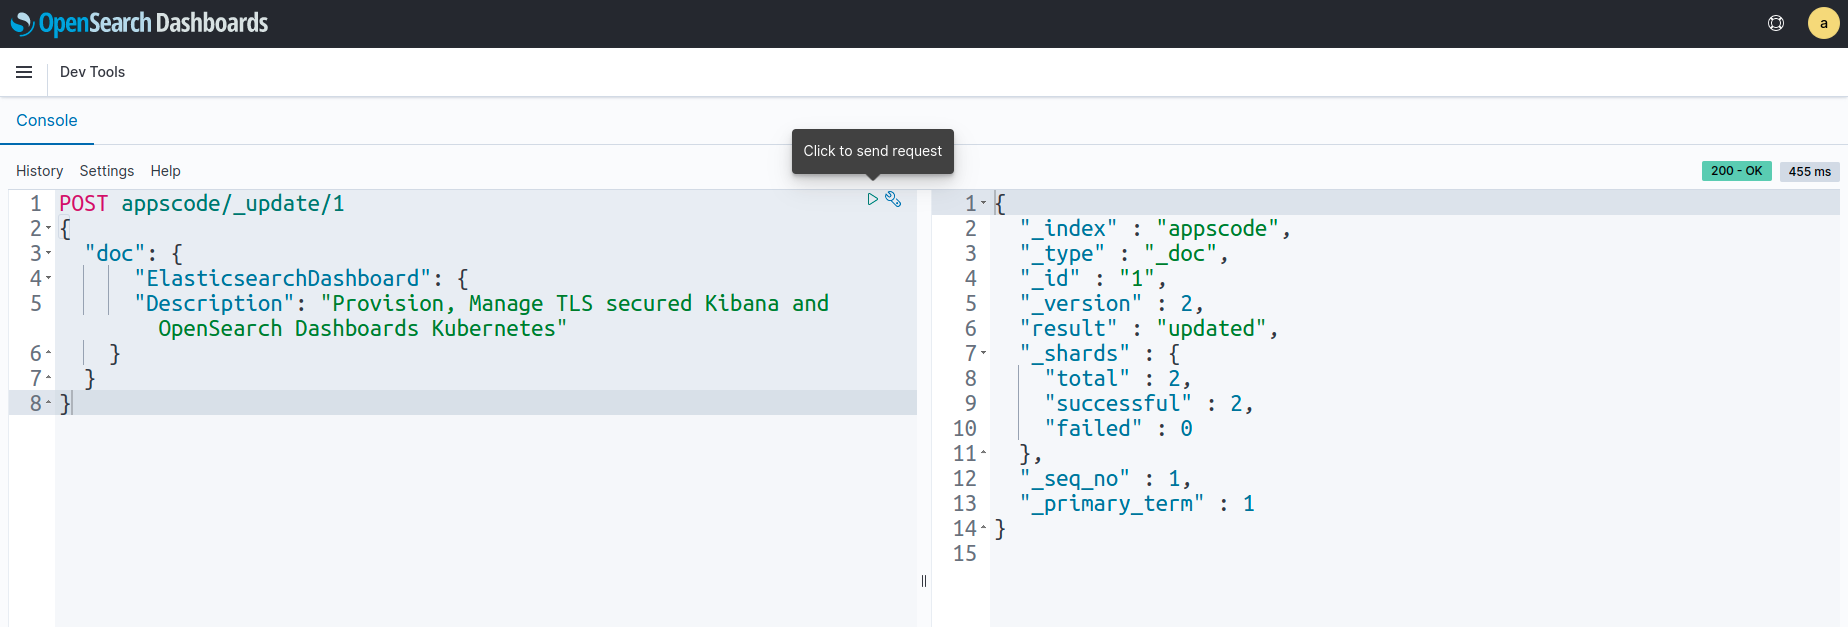Collapse the "_shards" object in response
This screenshot has height=627, width=1848.
tap(984, 354)
